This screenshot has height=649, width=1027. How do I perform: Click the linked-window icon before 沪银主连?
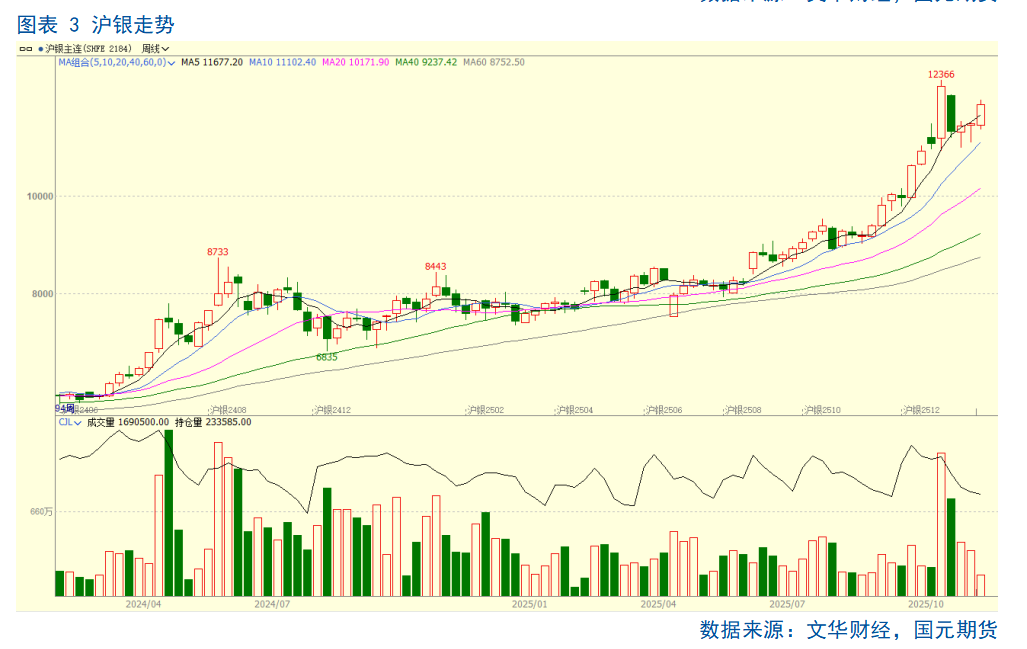click(26, 48)
